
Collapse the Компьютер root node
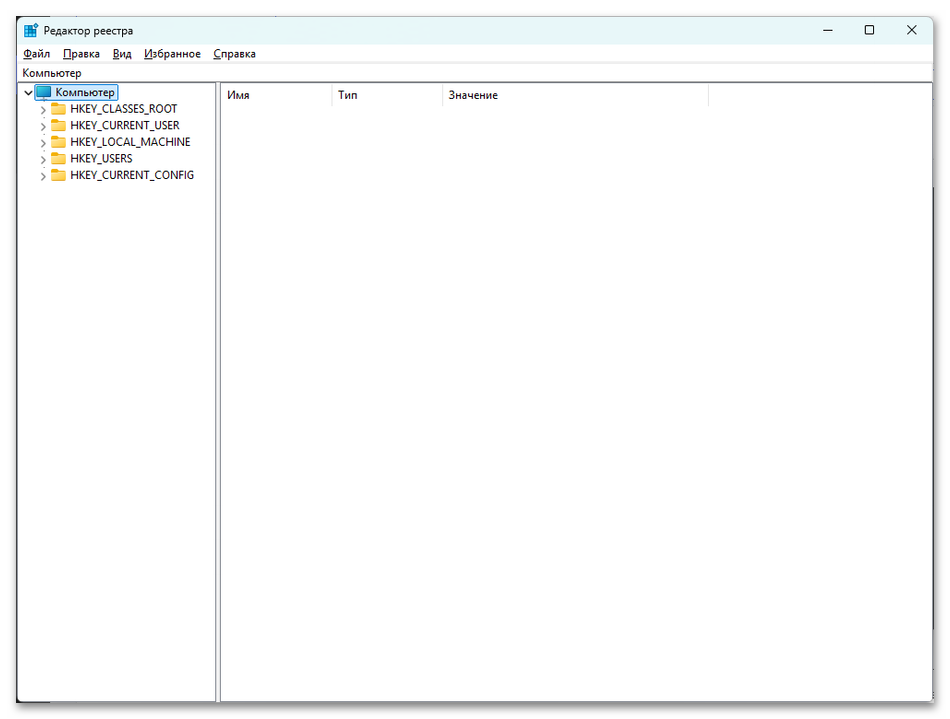pyautogui.click(x=28, y=93)
